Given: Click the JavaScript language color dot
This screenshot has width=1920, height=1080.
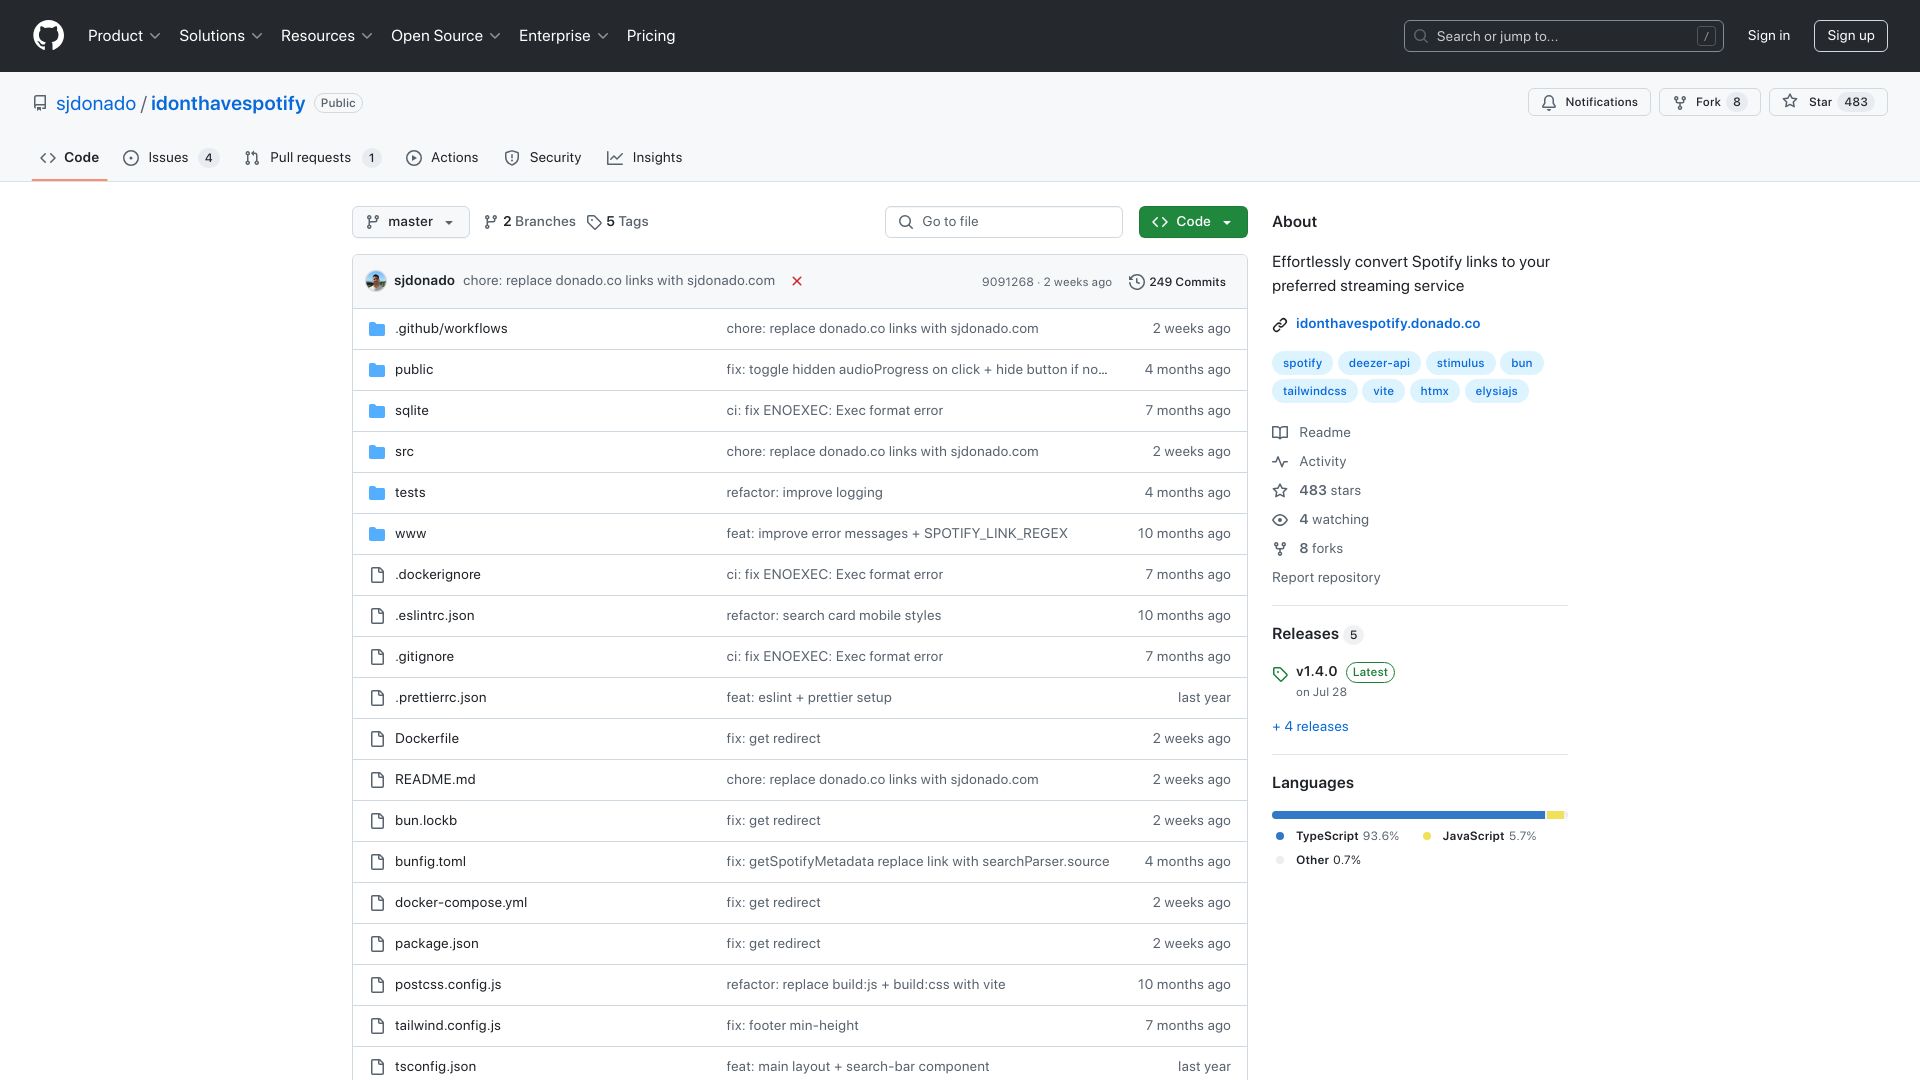Looking at the screenshot, I should [1427, 836].
